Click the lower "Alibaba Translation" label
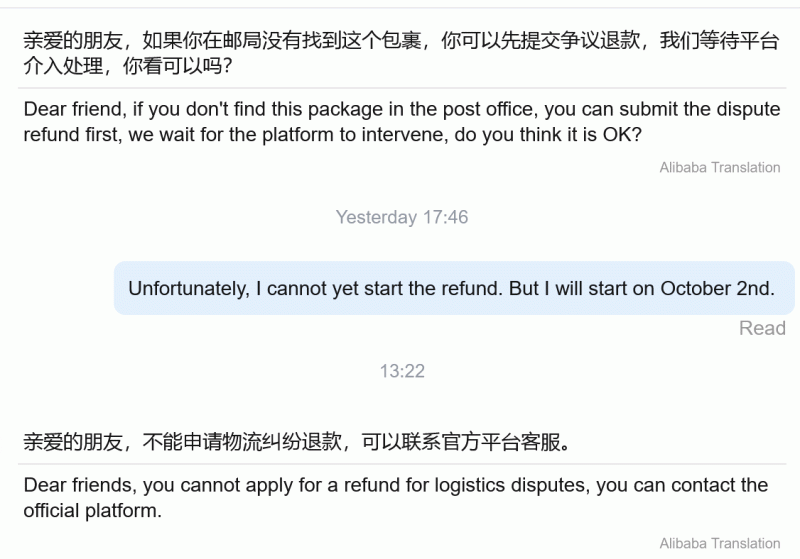This screenshot has height=559, width=800. click(x=719, y=544)
